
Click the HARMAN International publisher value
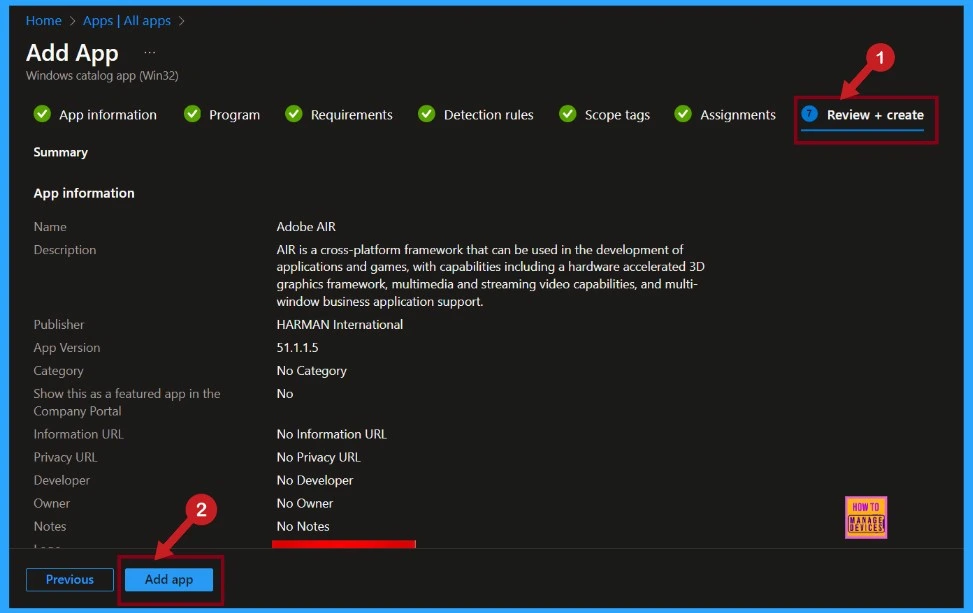click(x=339, y=324)
